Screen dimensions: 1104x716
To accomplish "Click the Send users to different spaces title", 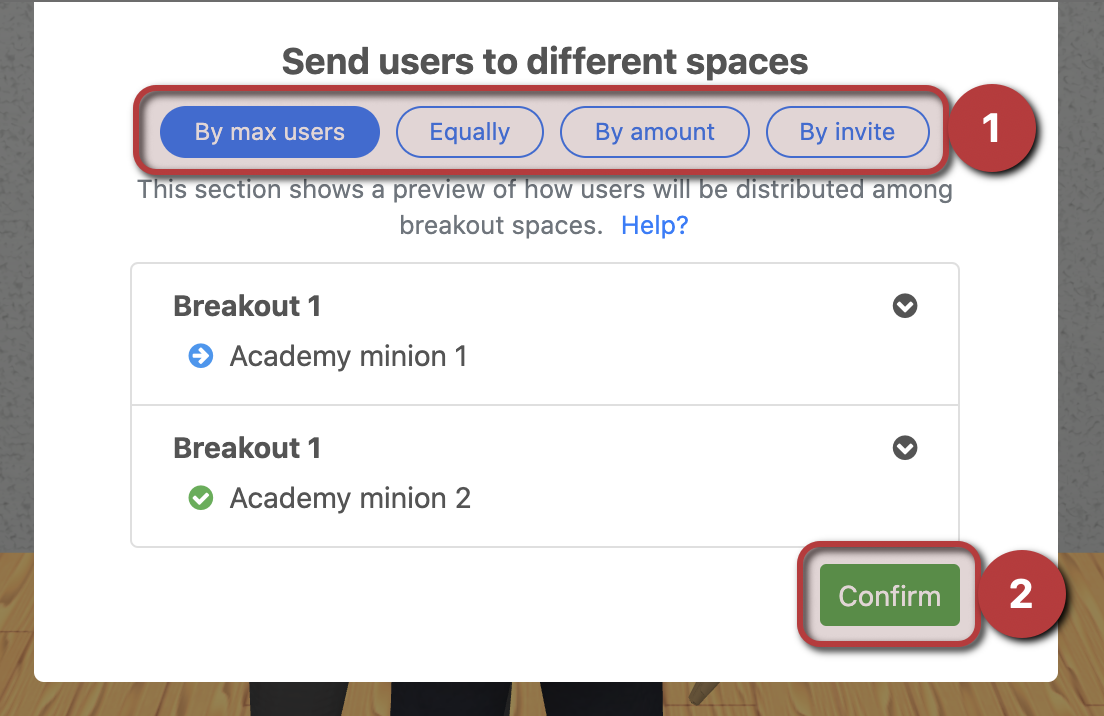I will click(x=545, y=61).
